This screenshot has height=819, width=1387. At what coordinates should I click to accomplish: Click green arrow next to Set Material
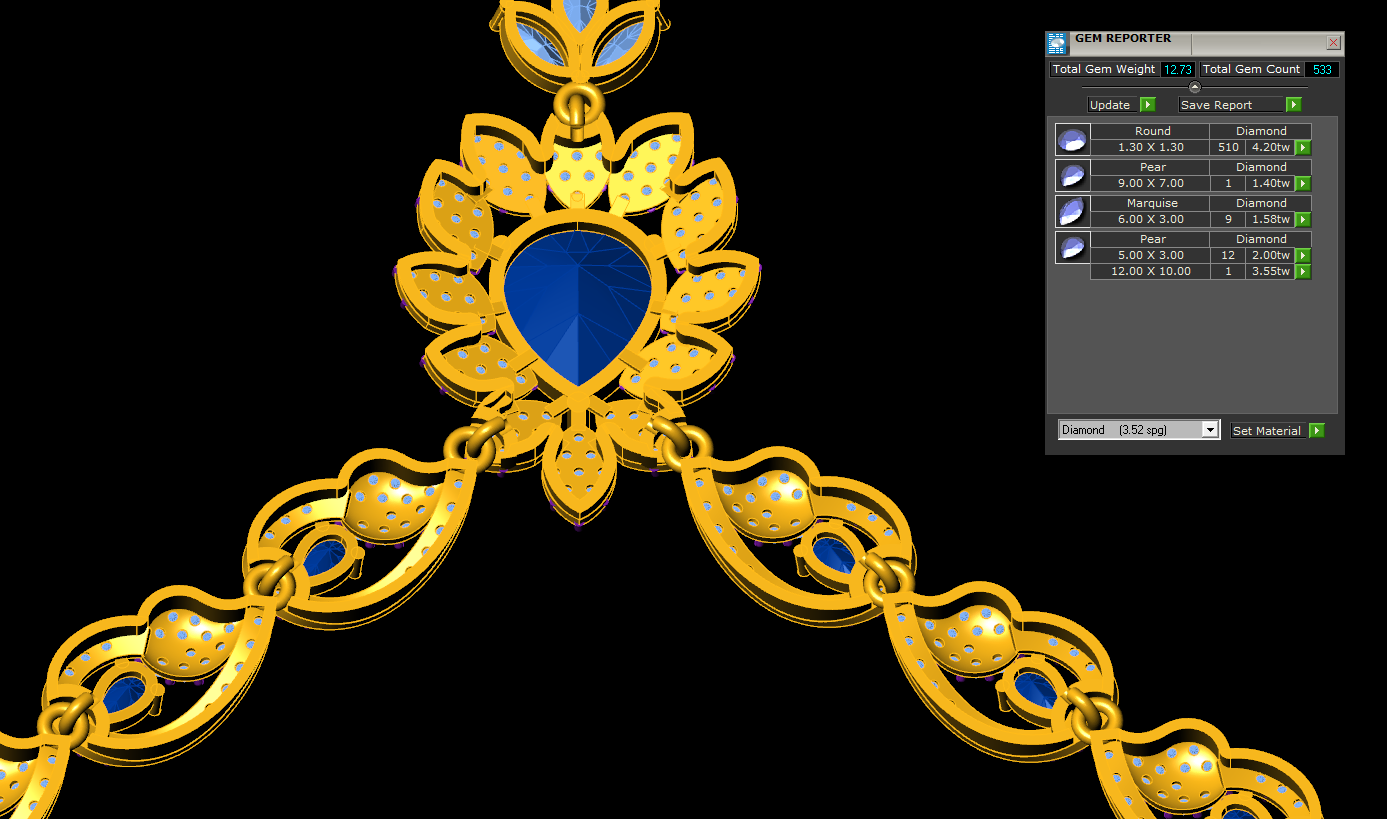tap(1317, 431)
